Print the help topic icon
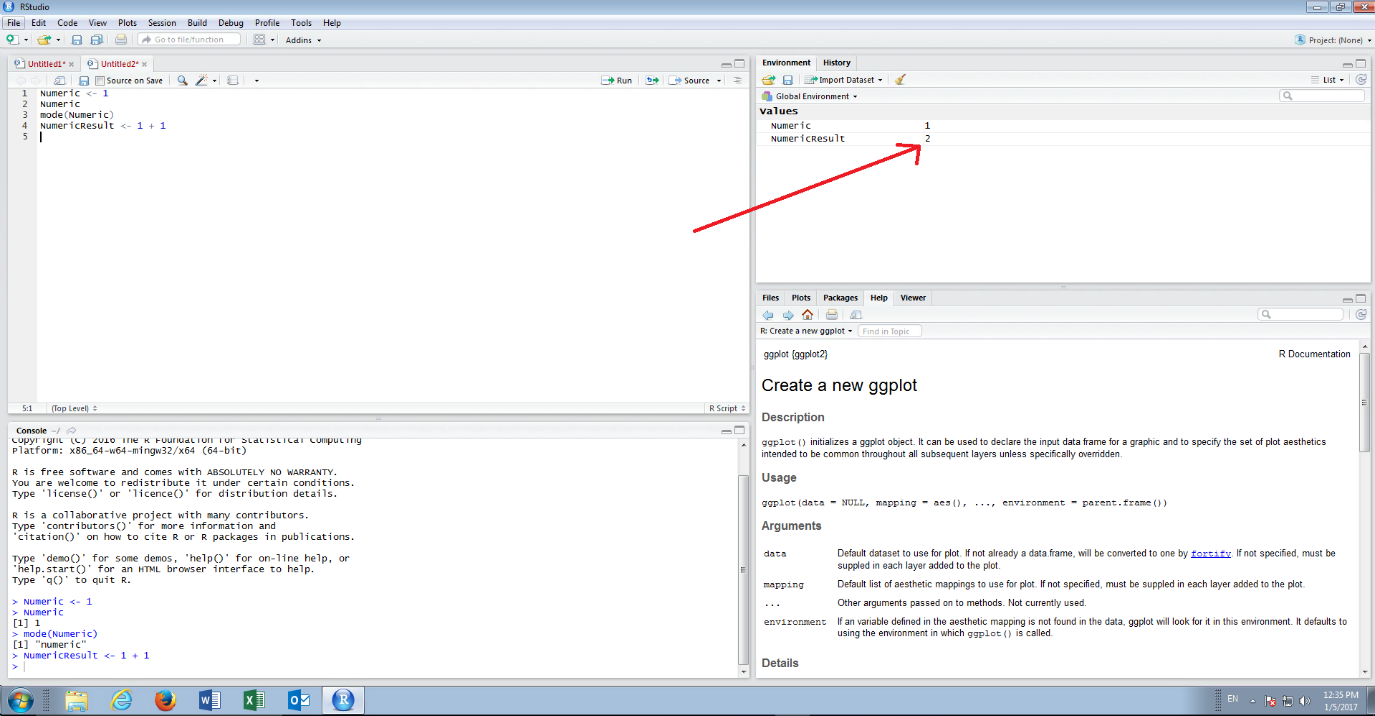 click(831, 314)
